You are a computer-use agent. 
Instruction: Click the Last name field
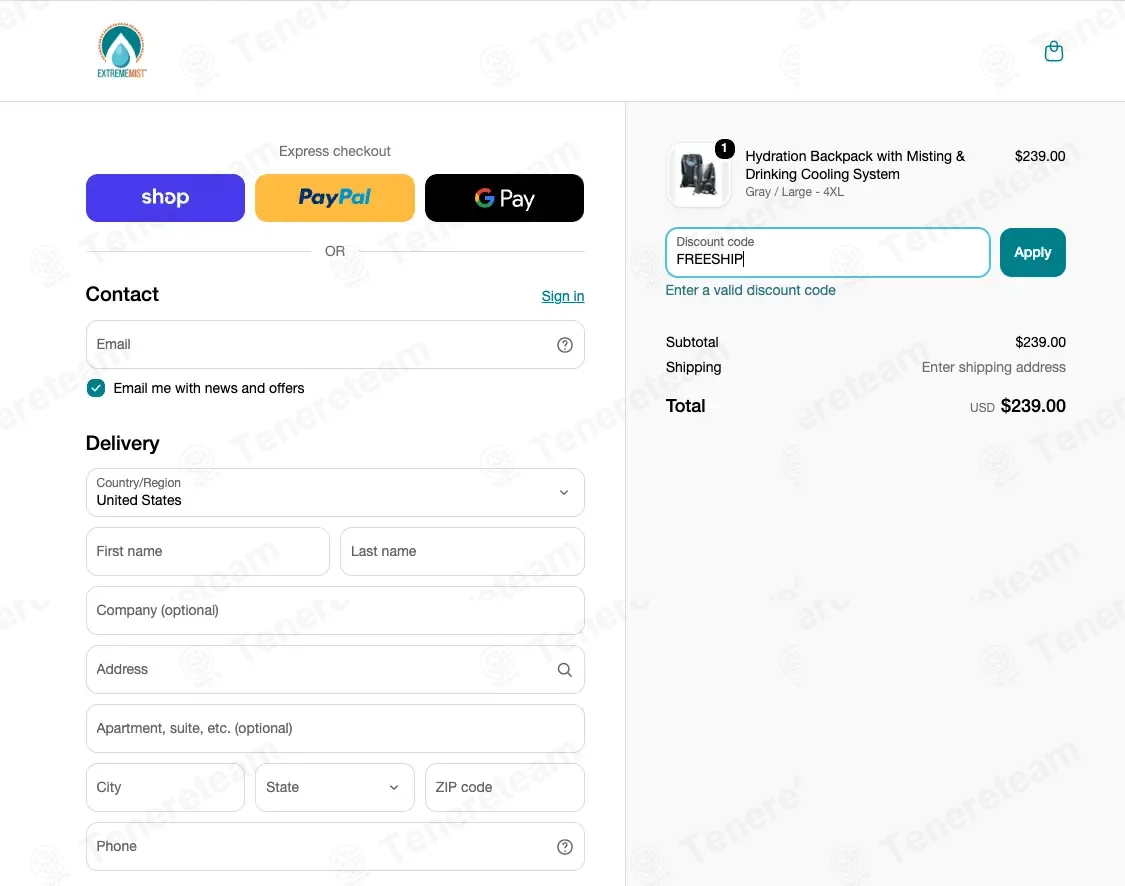click(462, 552)
